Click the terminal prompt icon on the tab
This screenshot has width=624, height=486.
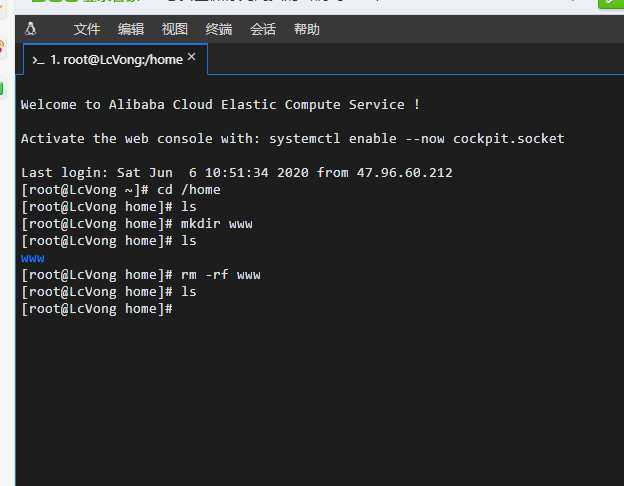pos(38,61)
